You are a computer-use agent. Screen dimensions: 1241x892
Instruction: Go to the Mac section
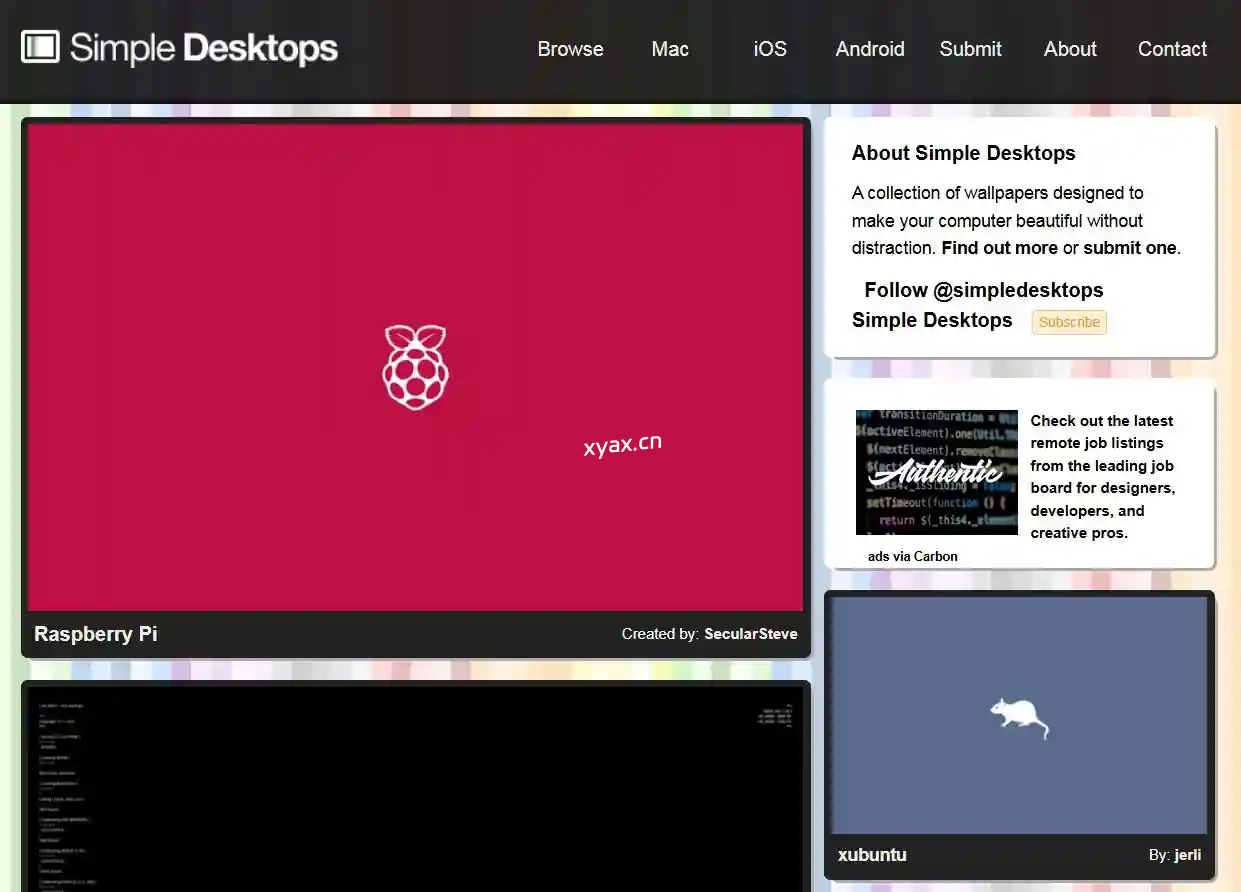point(669,49)
